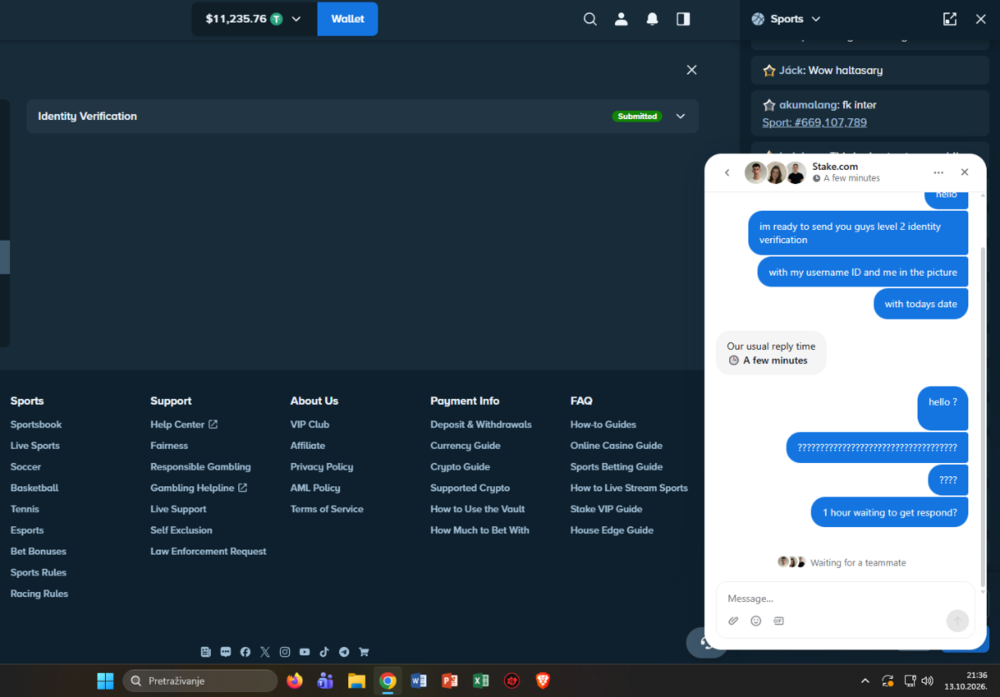Open the forum speech-bubble icon in footer

(226, 652)
